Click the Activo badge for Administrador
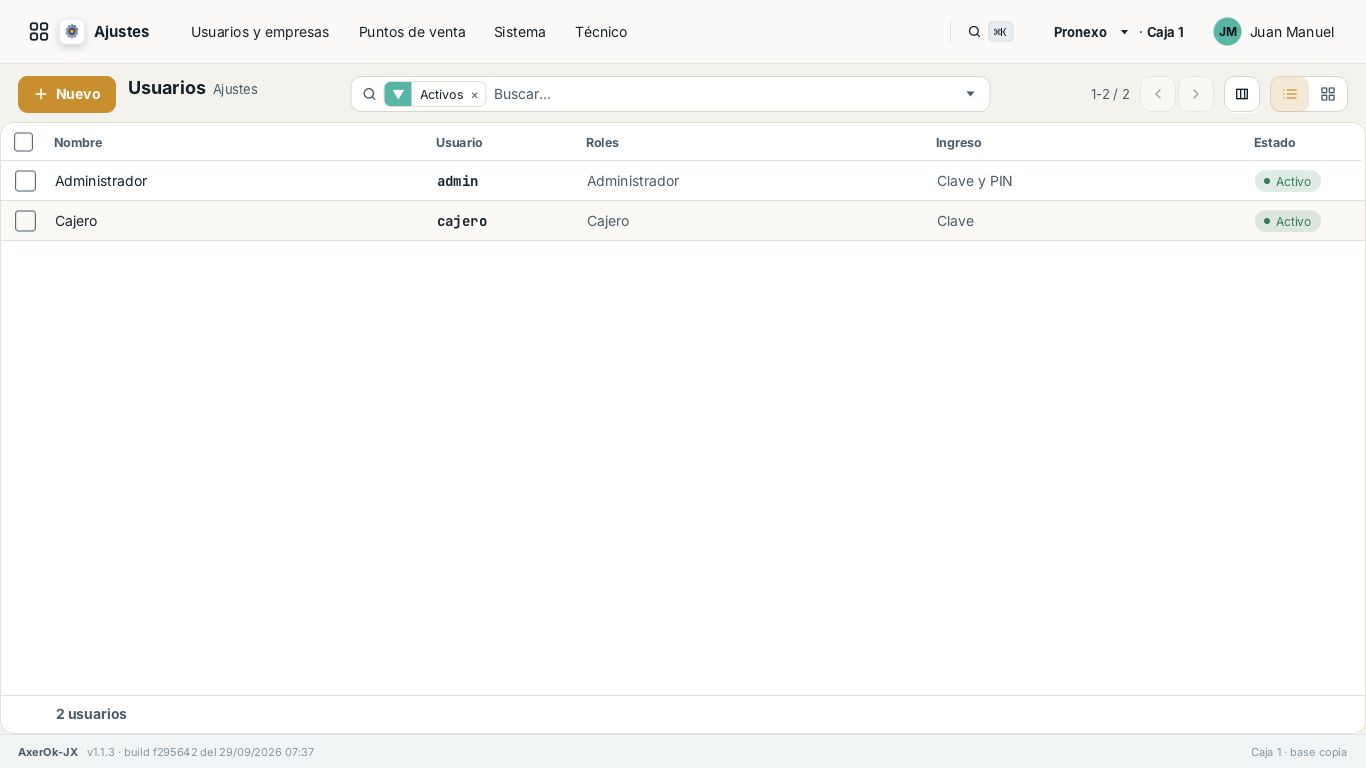 click(1288, 181)
